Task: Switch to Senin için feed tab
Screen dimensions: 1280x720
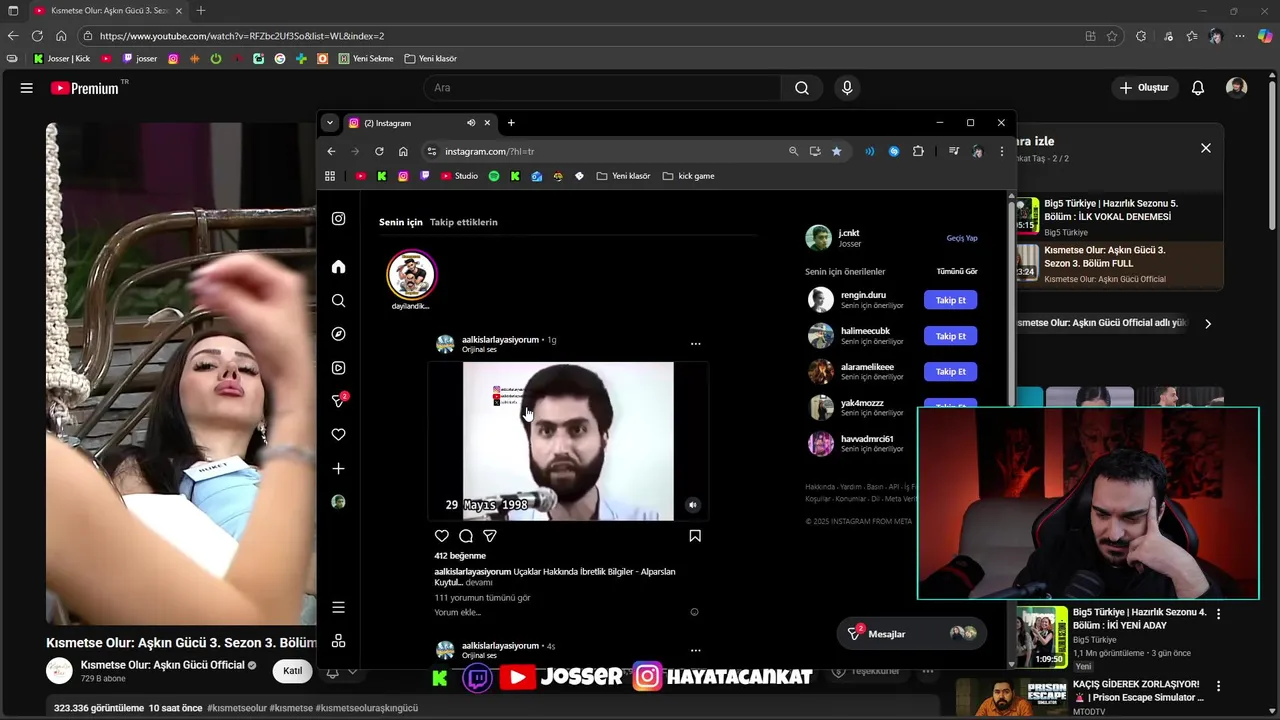Action: (401, 222)
